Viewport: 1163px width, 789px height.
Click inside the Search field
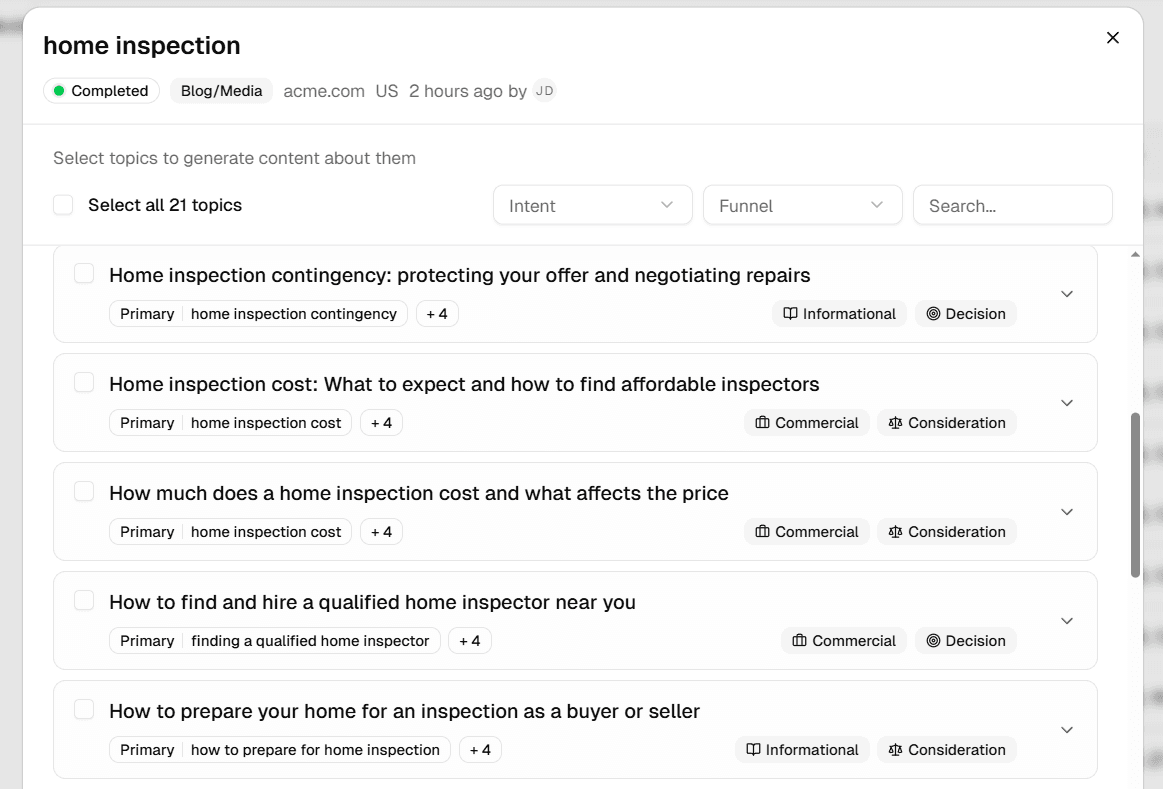pos(1012,204)
